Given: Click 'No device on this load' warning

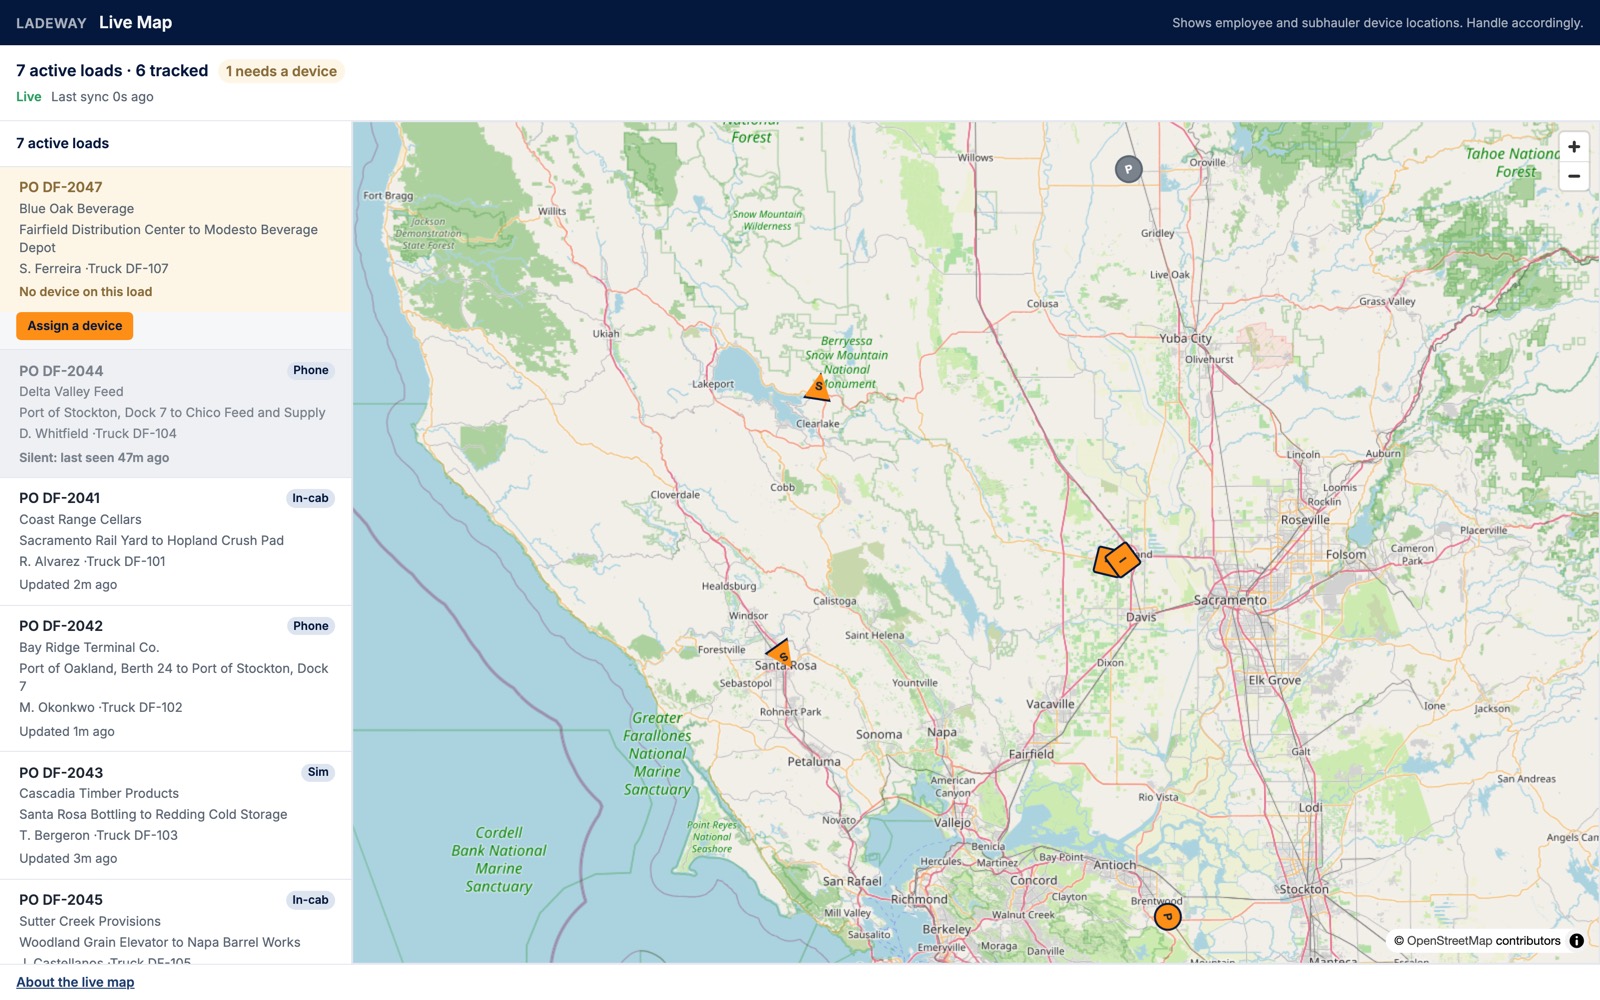Looking at the screenshot, I should [86, 292].
